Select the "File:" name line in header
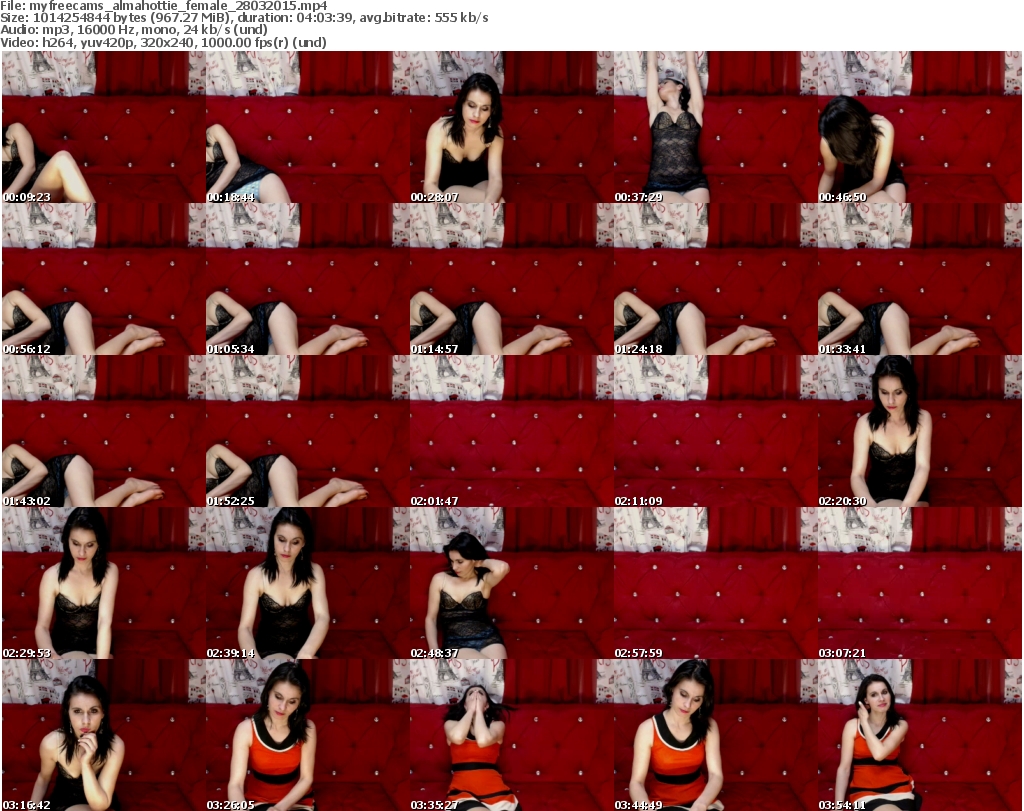Viewport: 1024px width, 811px height. [164, 6]
